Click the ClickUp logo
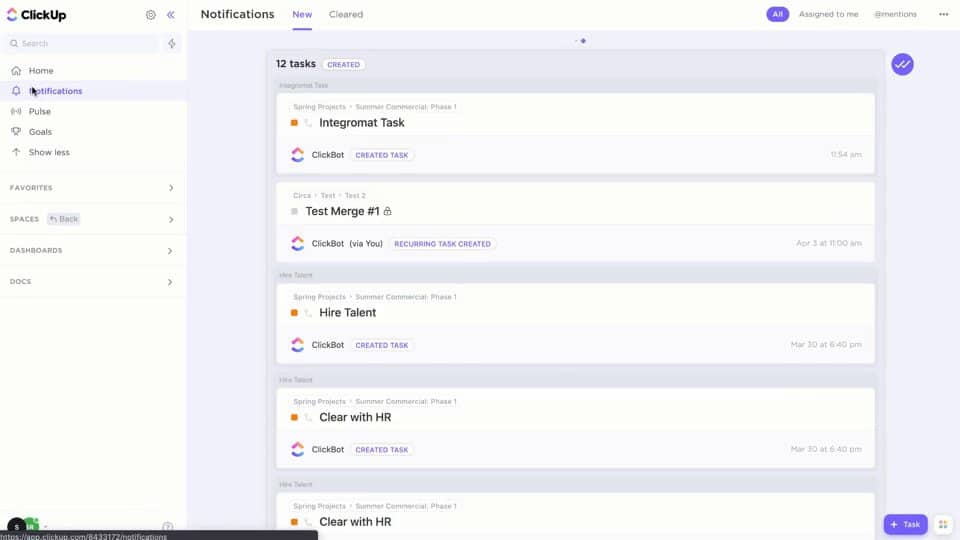Viewport: 960px width, 540px height. 37,15
